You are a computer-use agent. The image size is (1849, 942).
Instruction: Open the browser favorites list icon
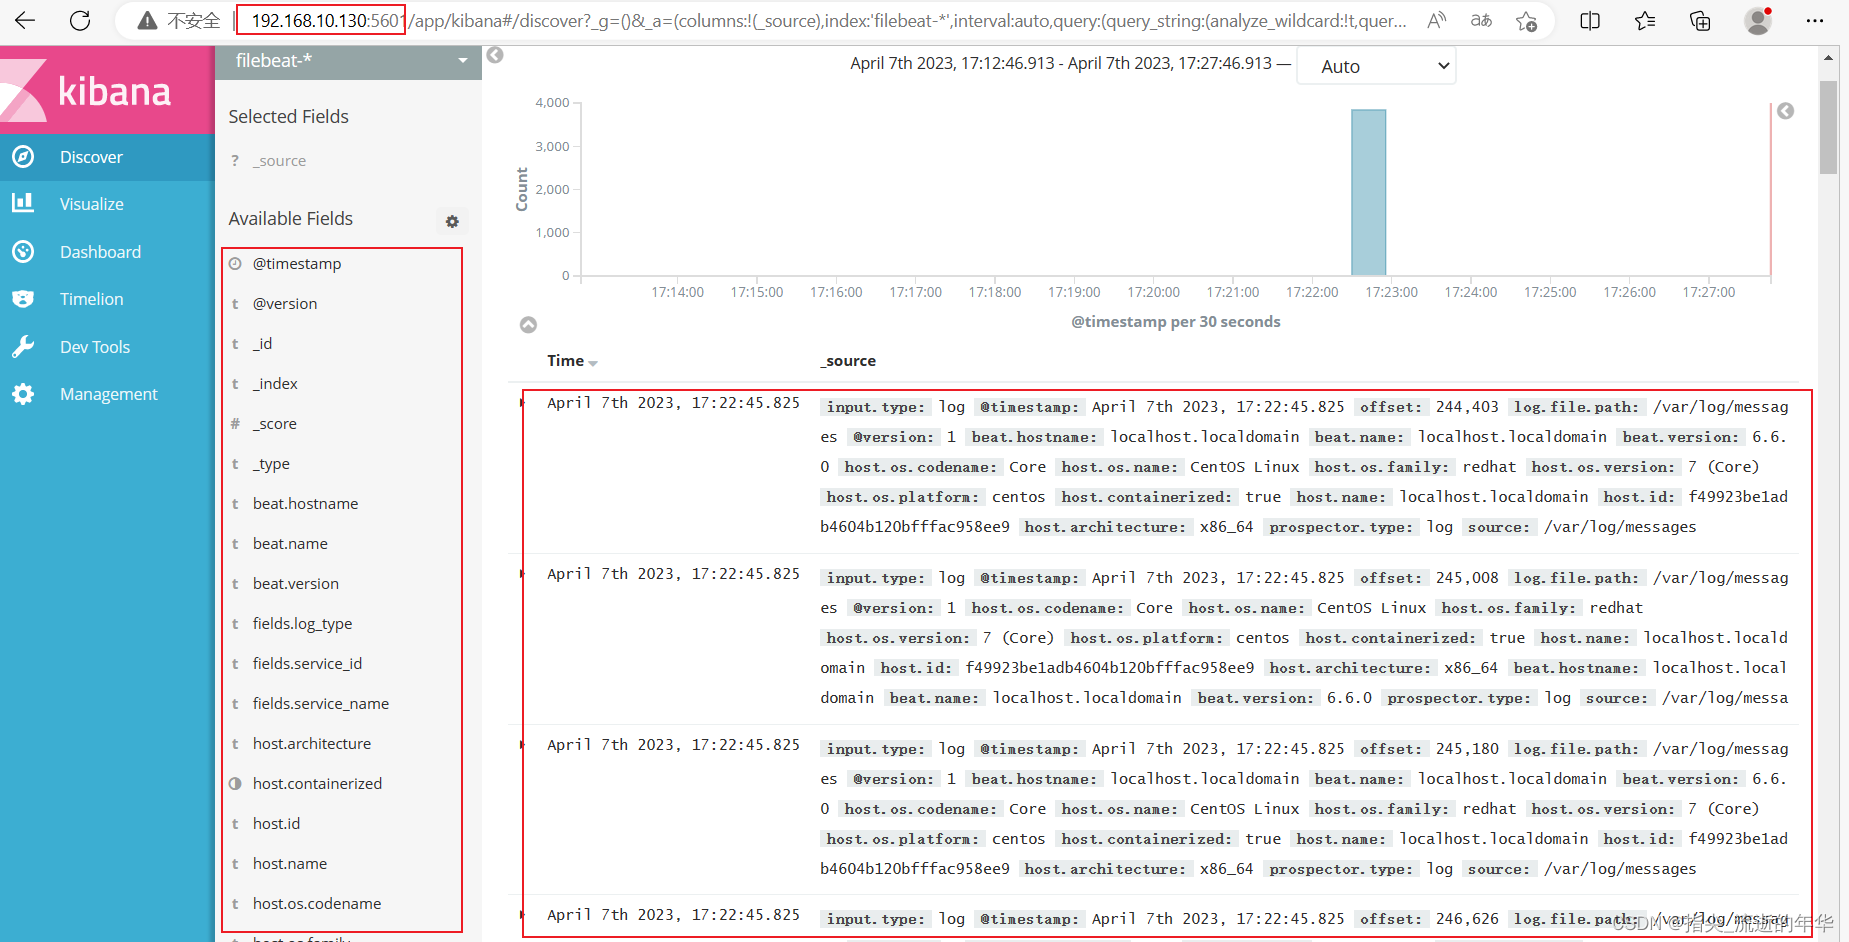(1645, 20)
